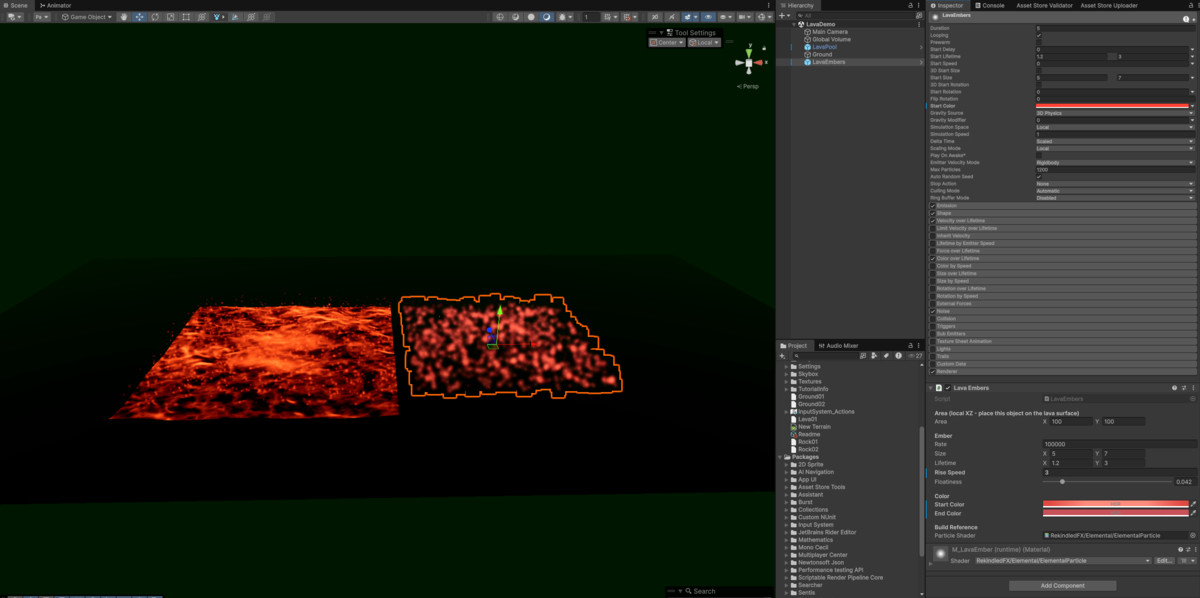Select the Rotate tool in Scene toolbar

click(x=155, y=17)
